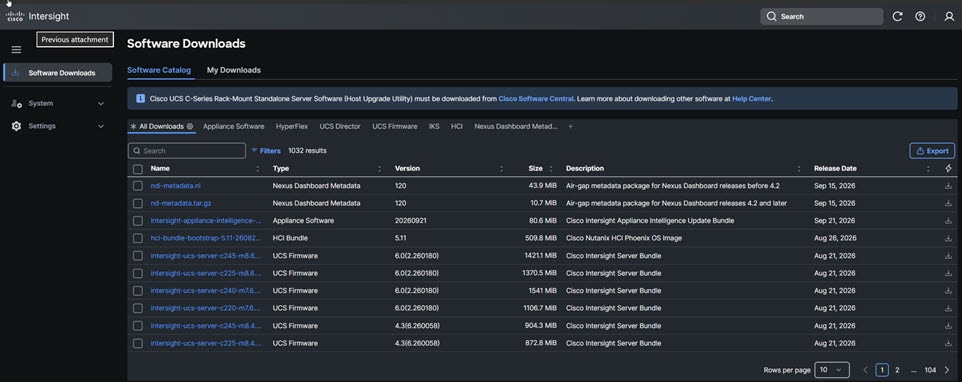
Task: Open the HyperFlex tab
Action: 292,126
